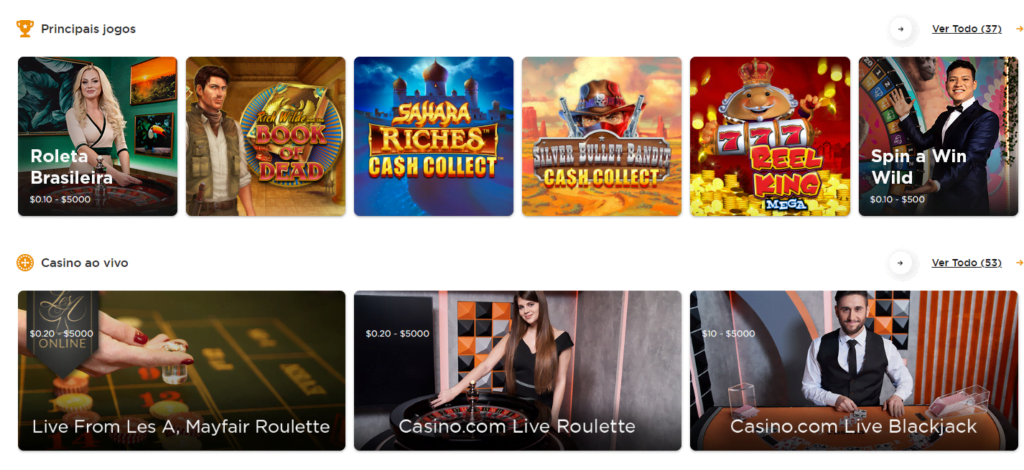Join Live From Les A, Mayfair Roulette
The width and height of the screenshot is (1024, 470).
click(182, 370)
